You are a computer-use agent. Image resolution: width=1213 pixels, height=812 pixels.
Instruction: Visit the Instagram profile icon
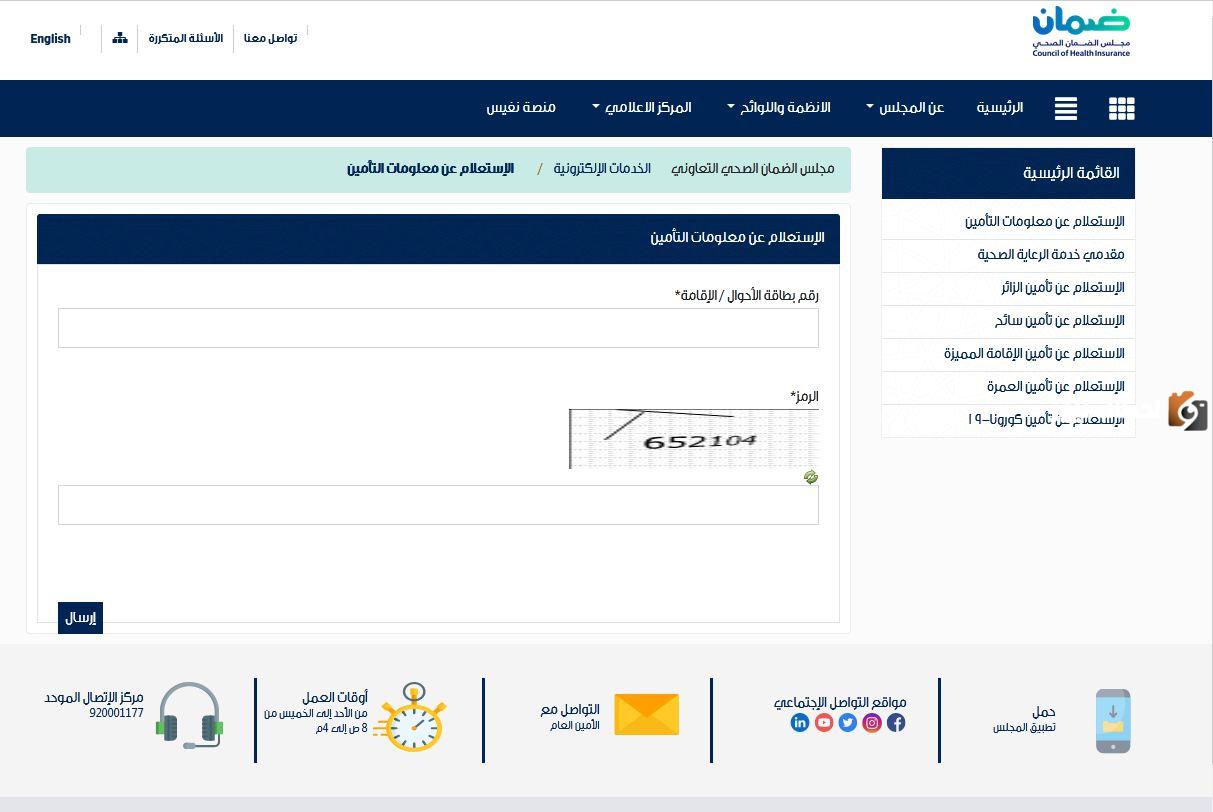pos(871,722)
